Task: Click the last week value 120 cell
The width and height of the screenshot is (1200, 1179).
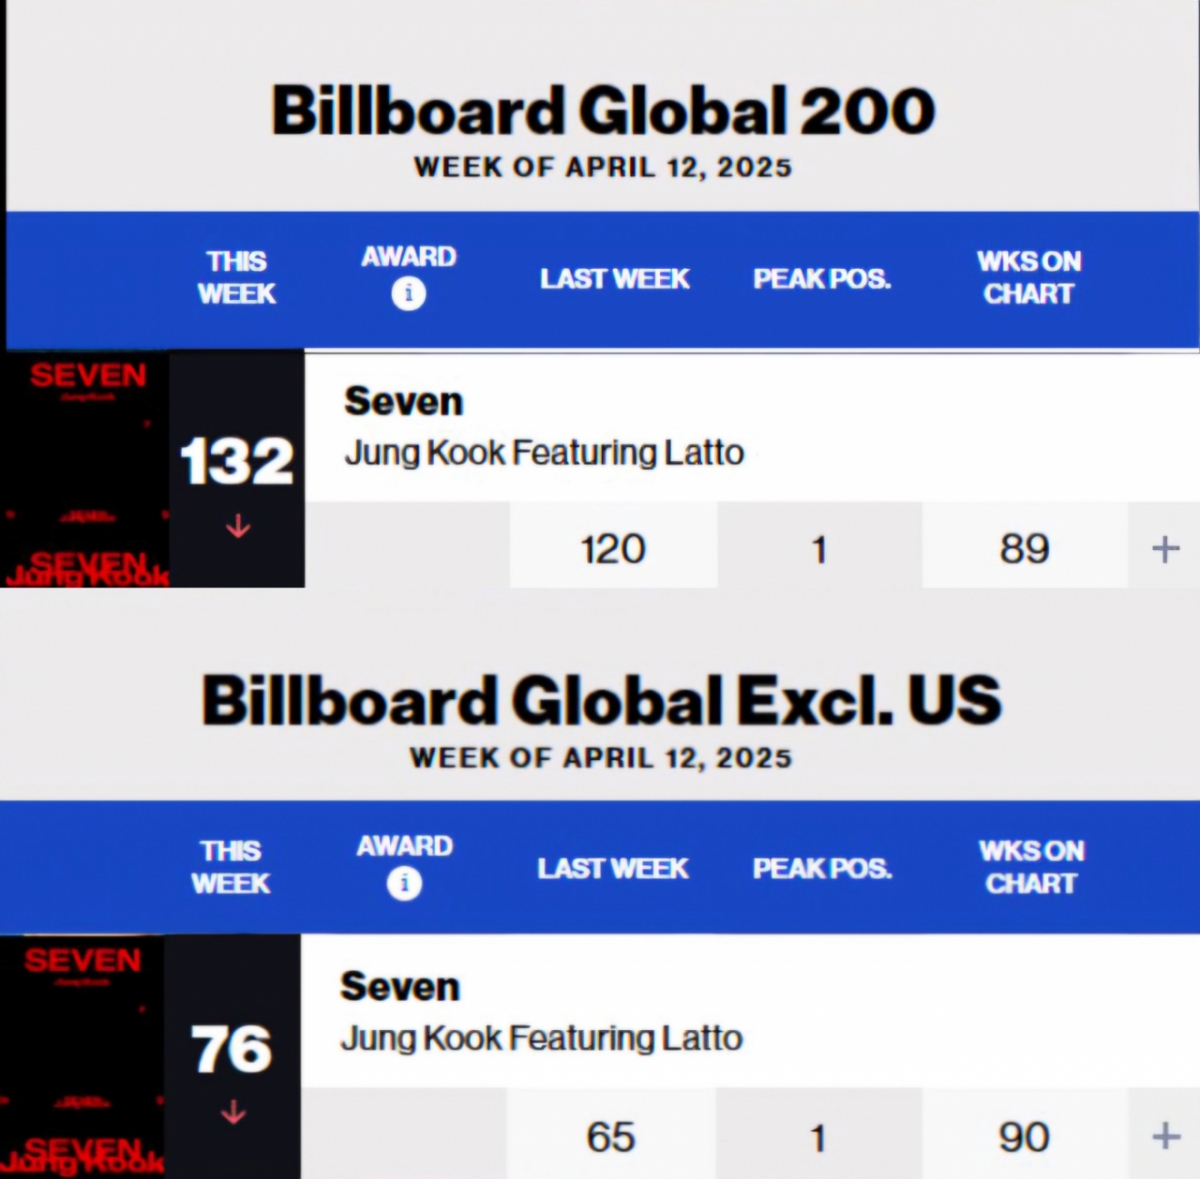Action: coord(613,548)
